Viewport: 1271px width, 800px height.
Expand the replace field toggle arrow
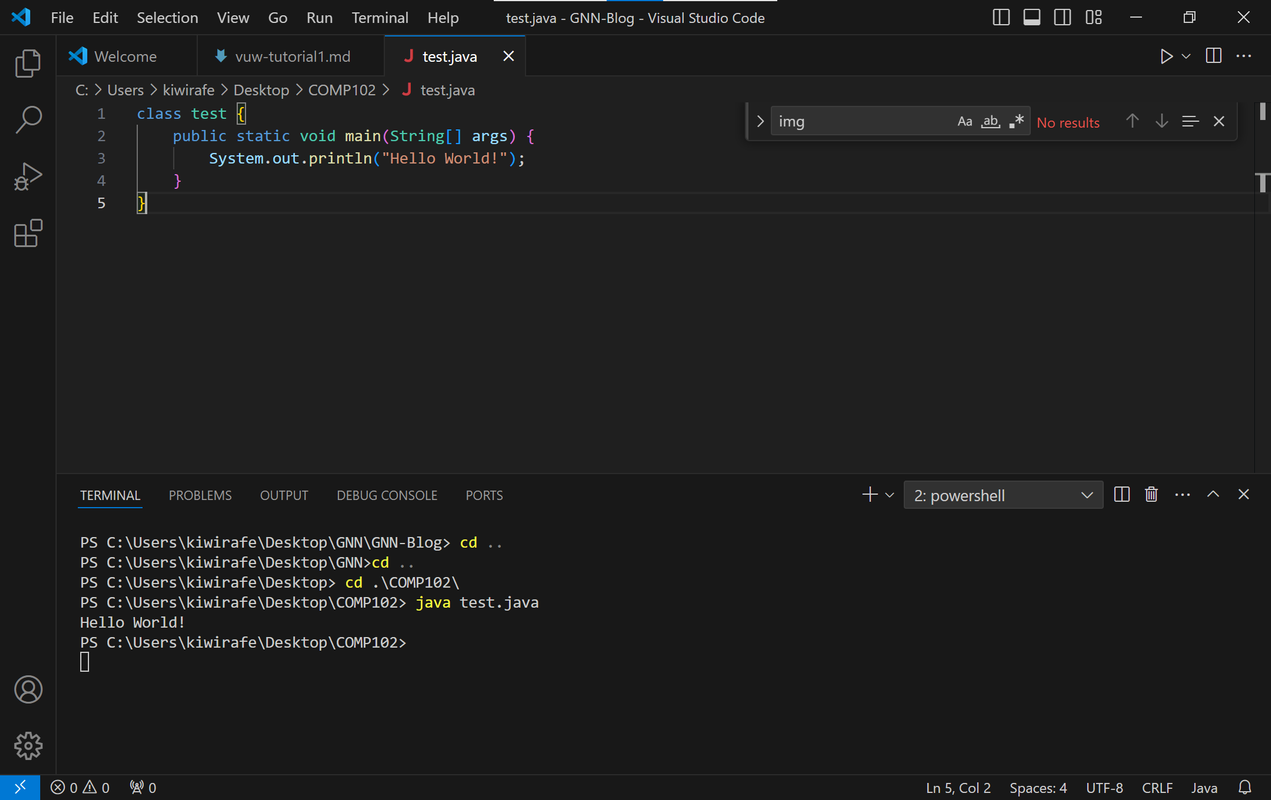(760, 121)
